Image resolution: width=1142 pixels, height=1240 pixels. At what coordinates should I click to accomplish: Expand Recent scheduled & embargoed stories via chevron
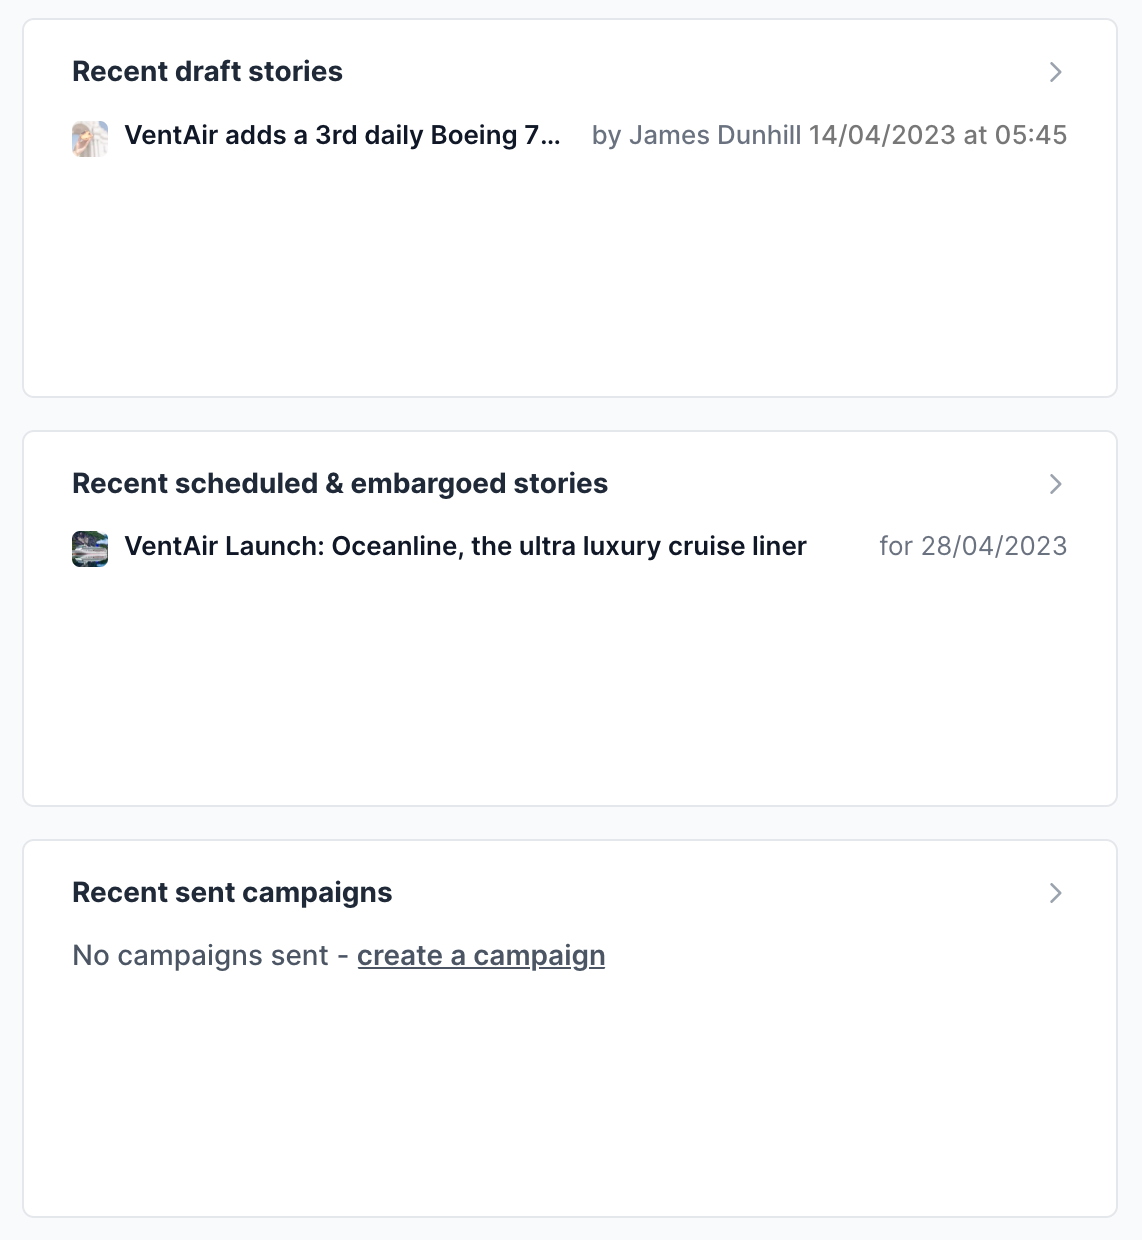coord(1055,484)
